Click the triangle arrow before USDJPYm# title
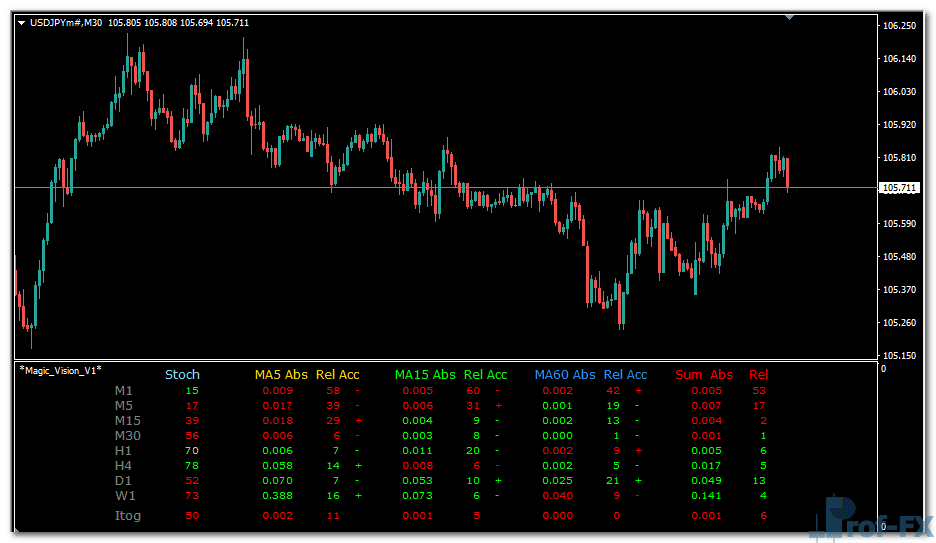The height and width of the screenshot is (543, 936). (22, 23)
